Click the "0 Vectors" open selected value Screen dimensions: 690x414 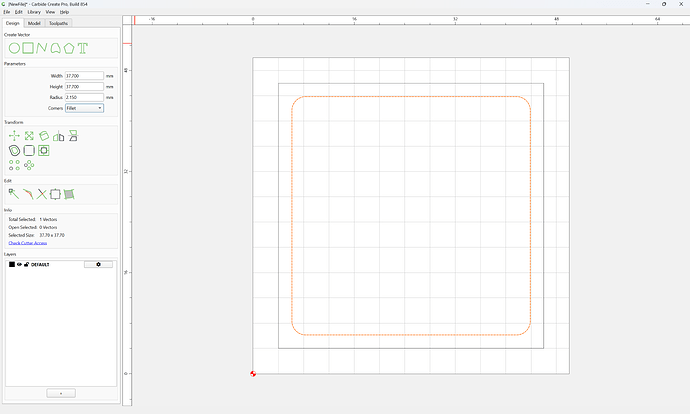click(x=48, y=227)
